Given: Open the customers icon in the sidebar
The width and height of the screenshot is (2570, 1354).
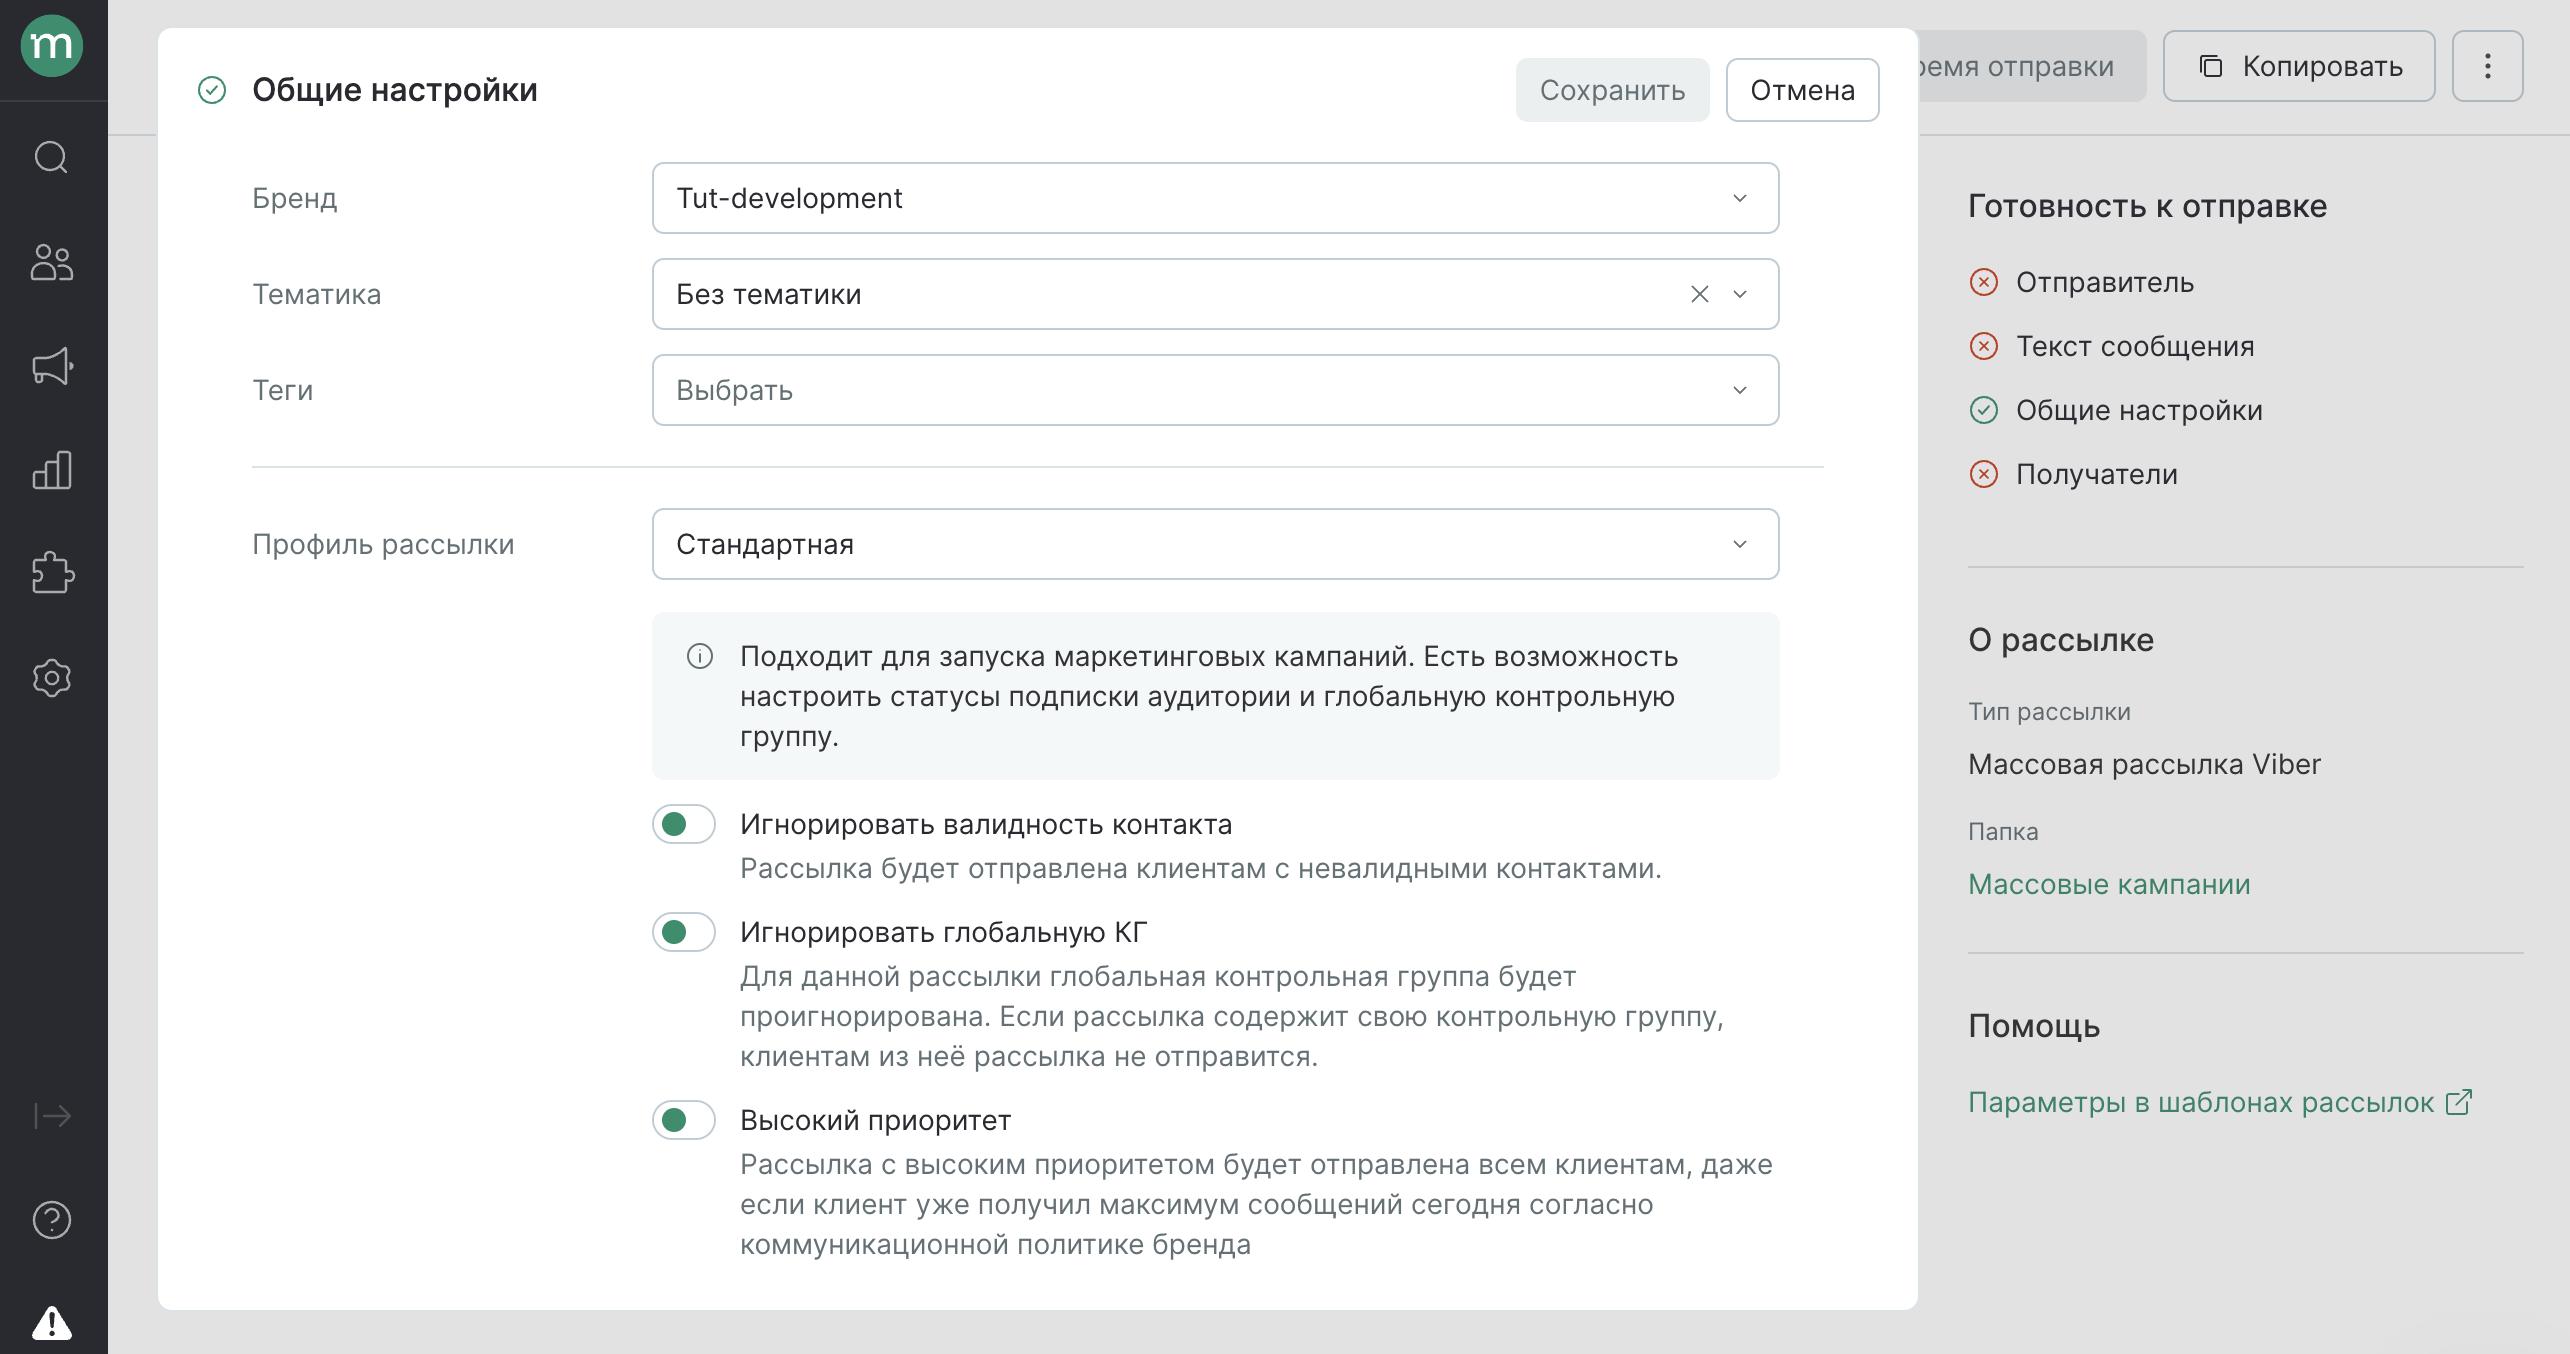Looking at the screenshot, I should point(52,262).
